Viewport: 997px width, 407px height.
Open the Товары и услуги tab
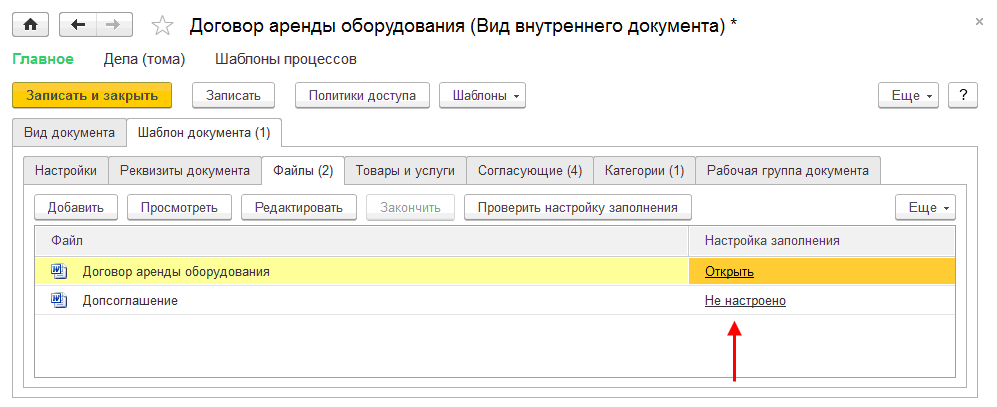click(405, 170)
